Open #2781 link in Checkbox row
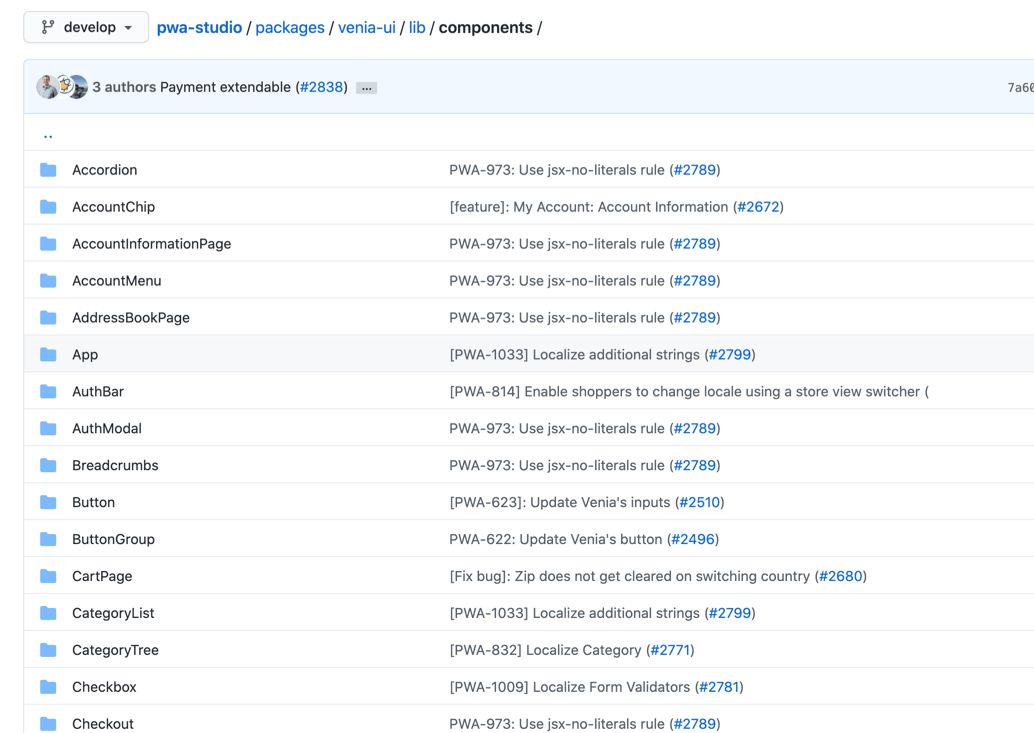The image size is (1034, 733). click(719, 687)
